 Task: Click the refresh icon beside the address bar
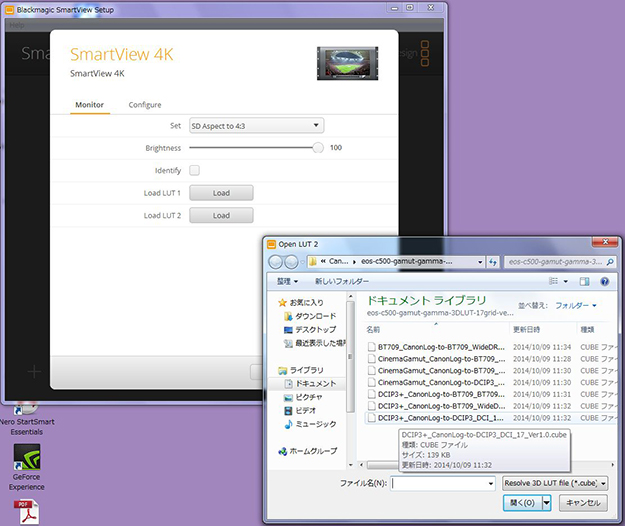point(493,261)
